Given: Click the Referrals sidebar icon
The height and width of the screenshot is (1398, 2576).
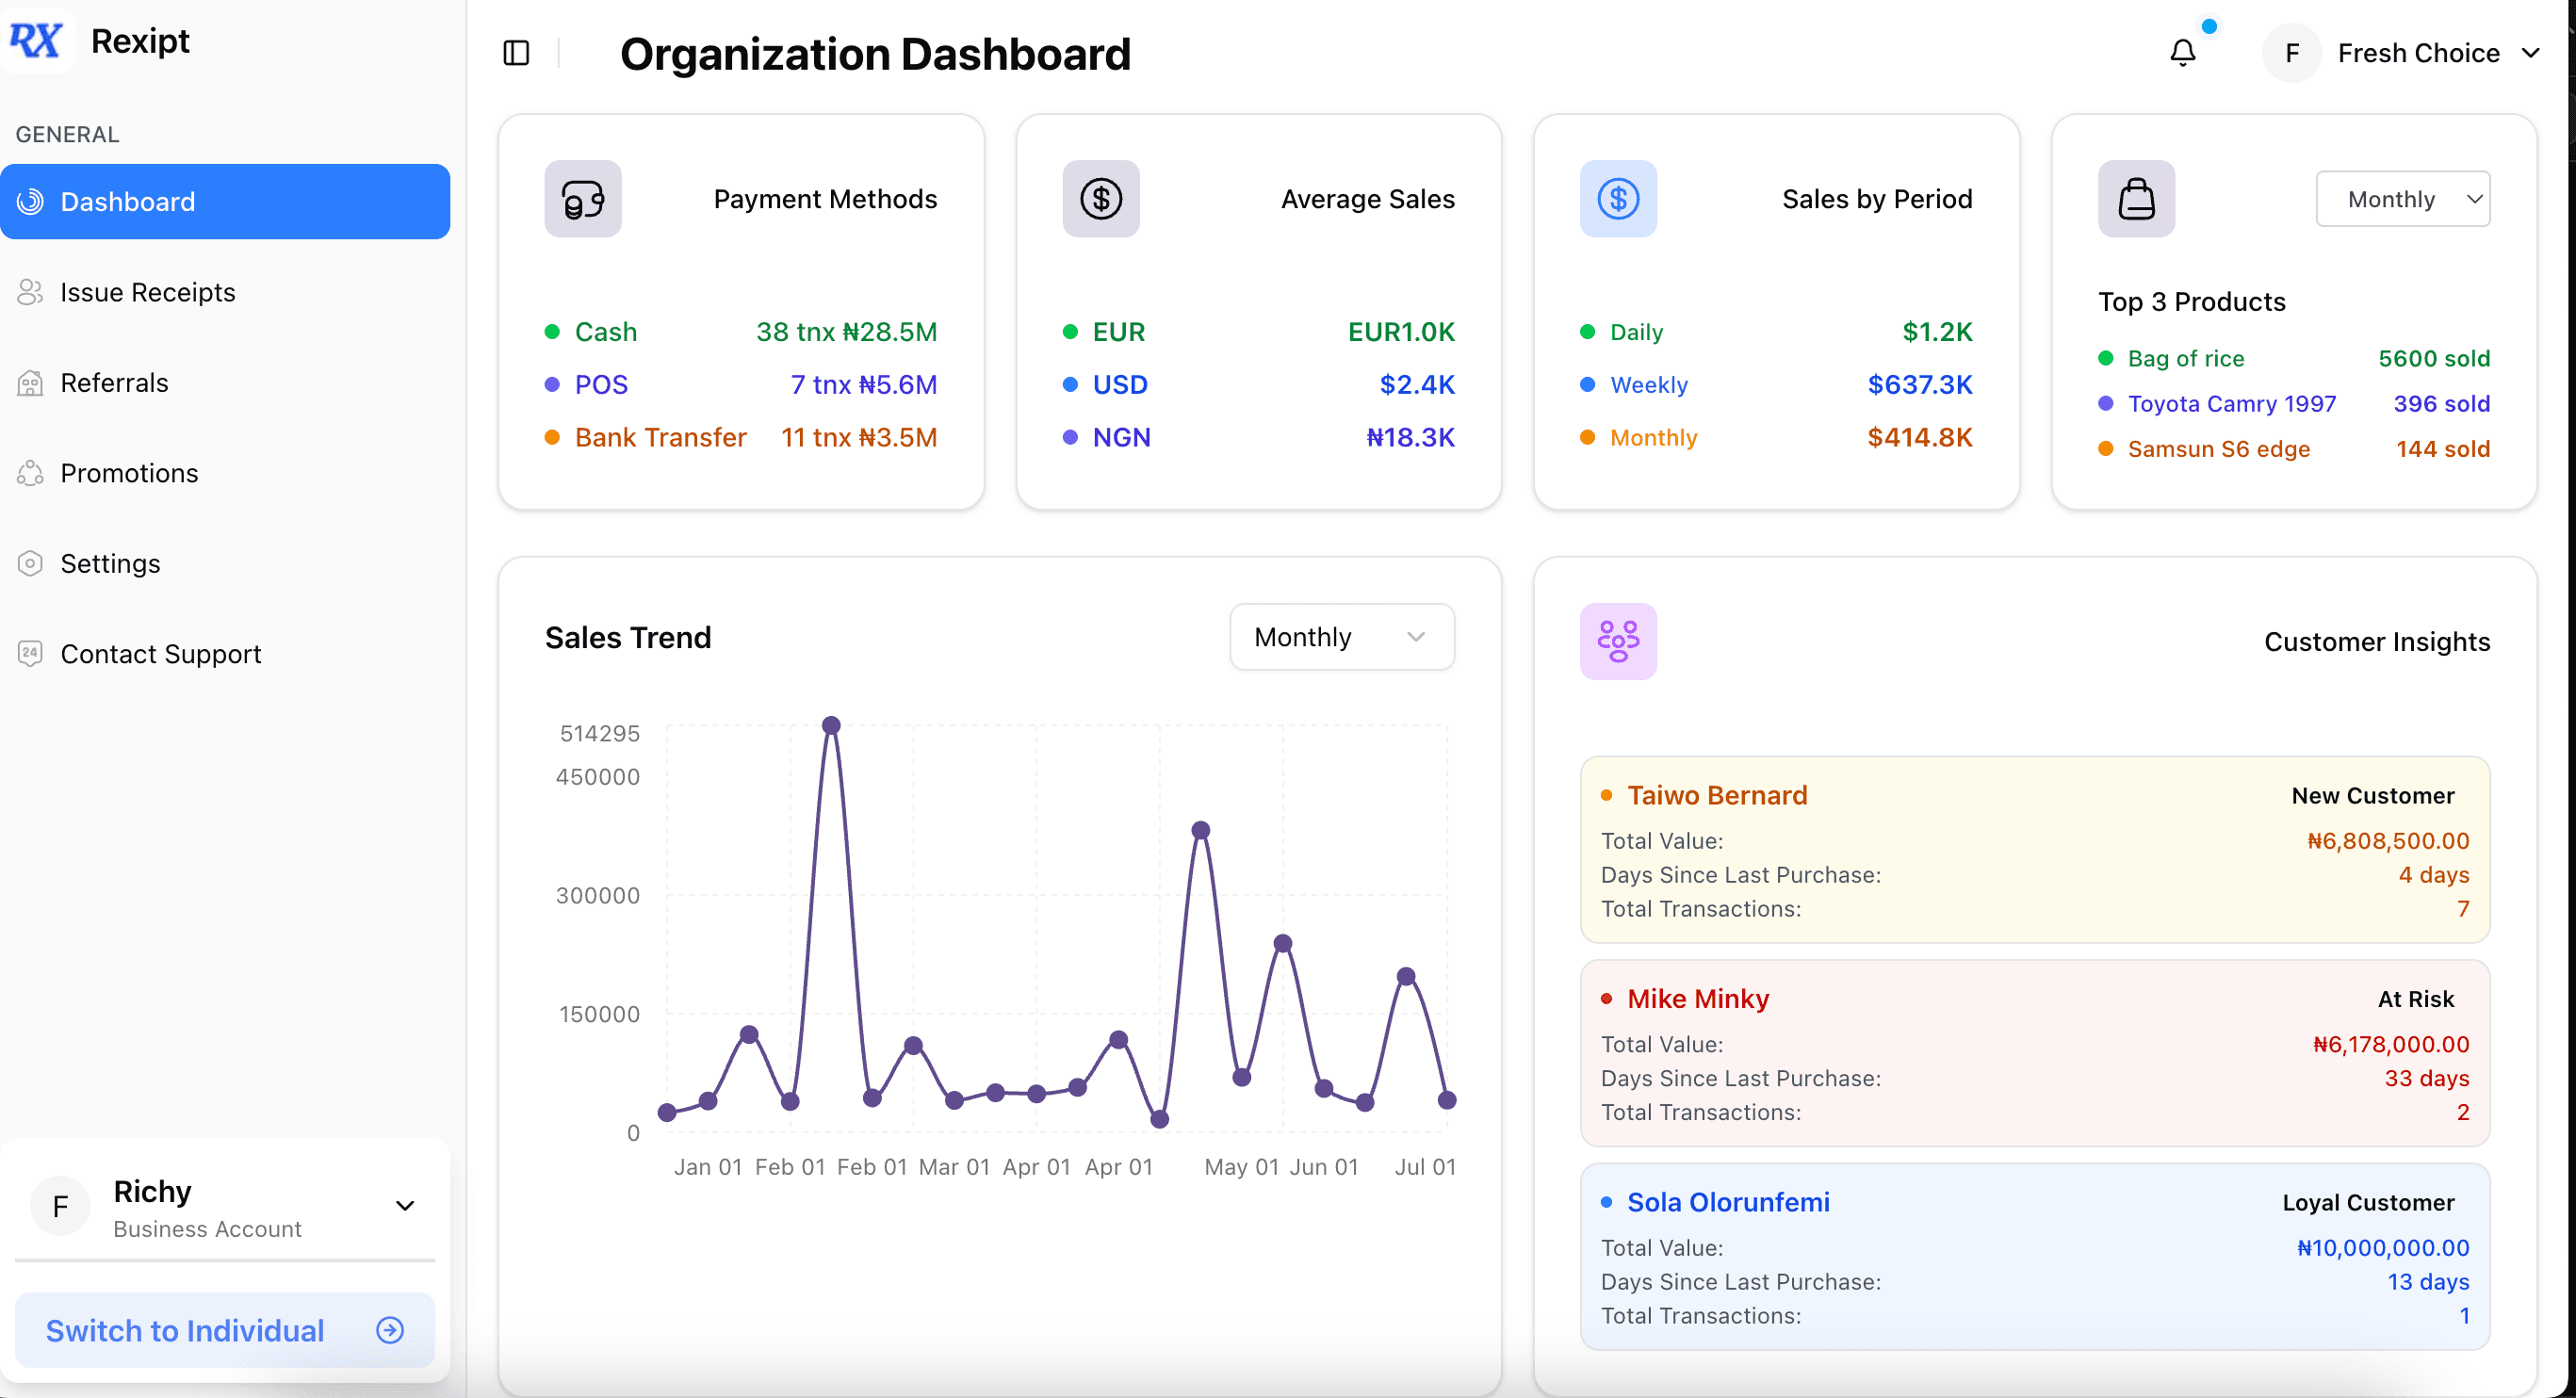Looking at the screenshot, I should click(x=30, y=383).
